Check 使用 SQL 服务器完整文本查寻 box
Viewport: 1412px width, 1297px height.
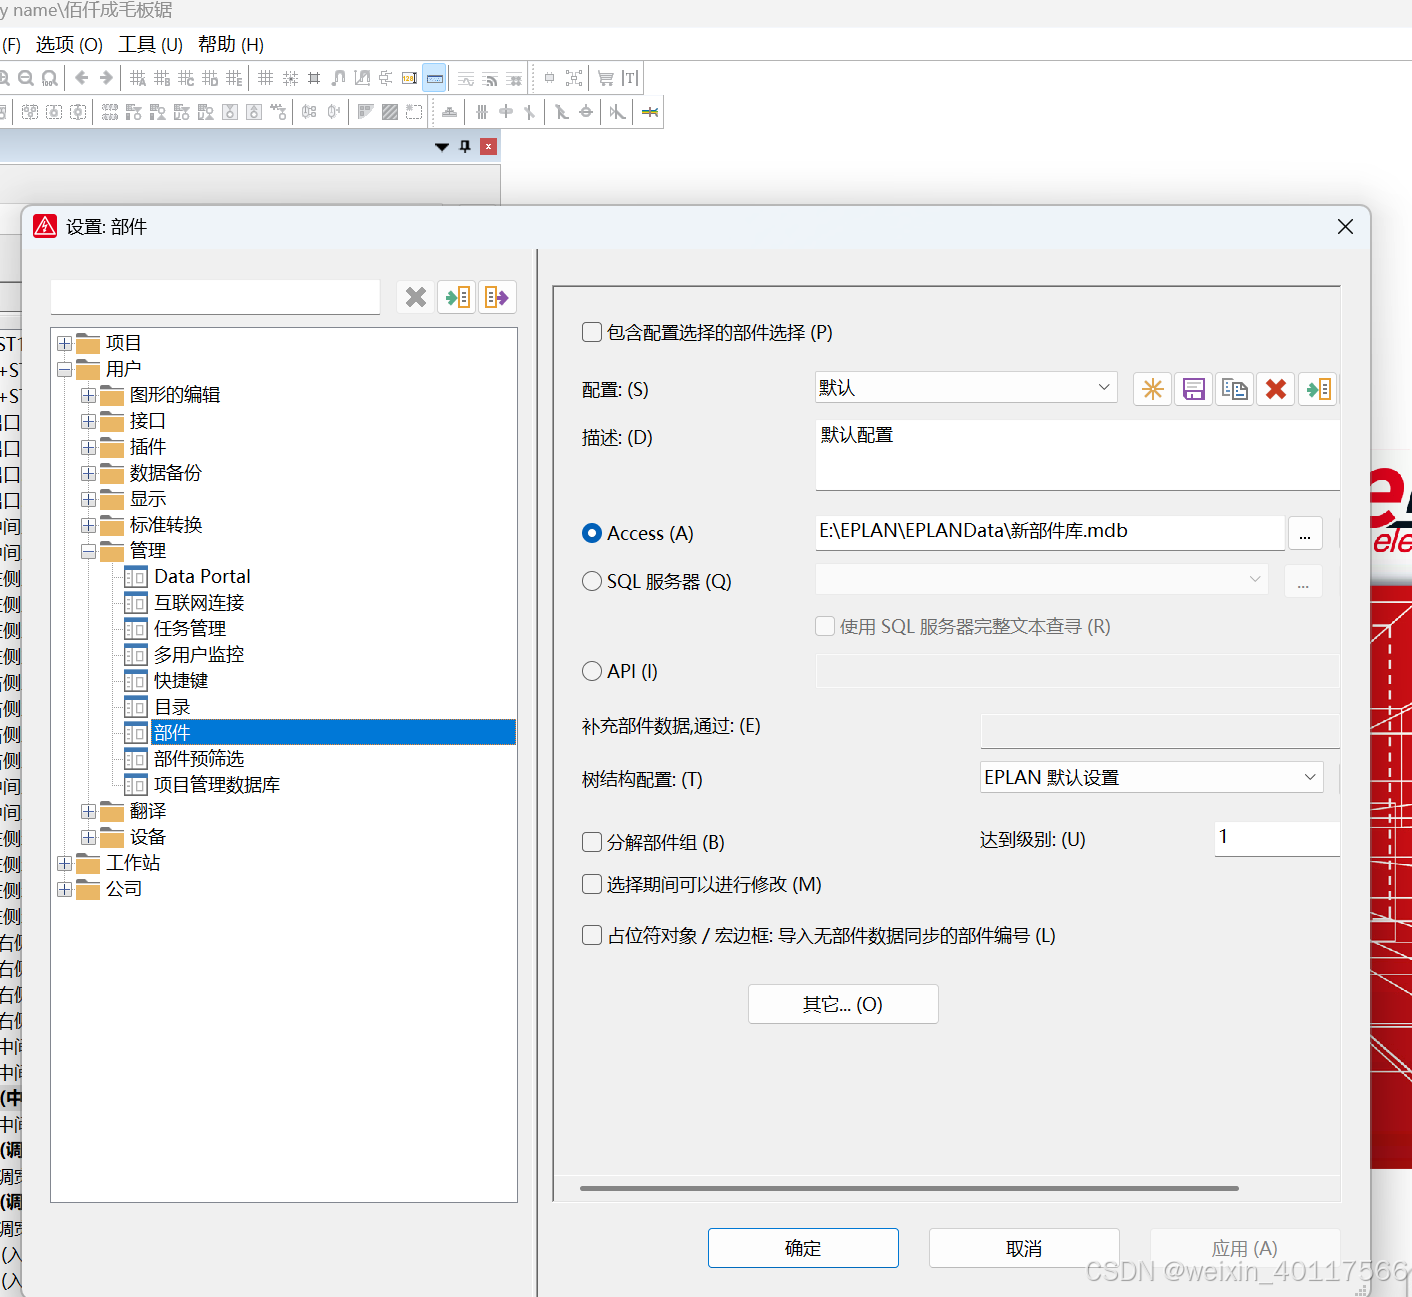[x=825, y=626]
